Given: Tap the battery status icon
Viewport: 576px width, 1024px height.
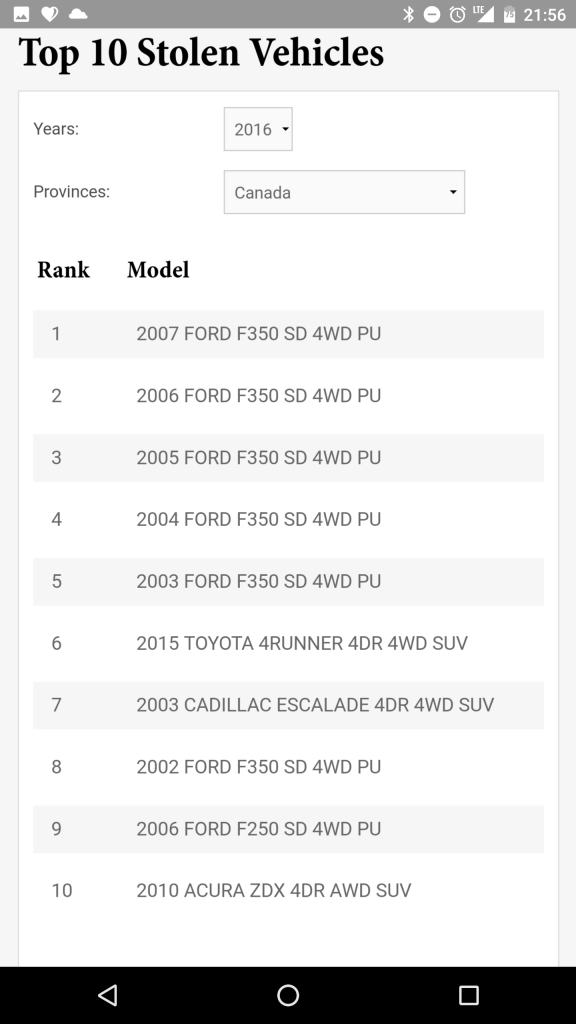Looking at the screenshot, I should click(509, 14).
